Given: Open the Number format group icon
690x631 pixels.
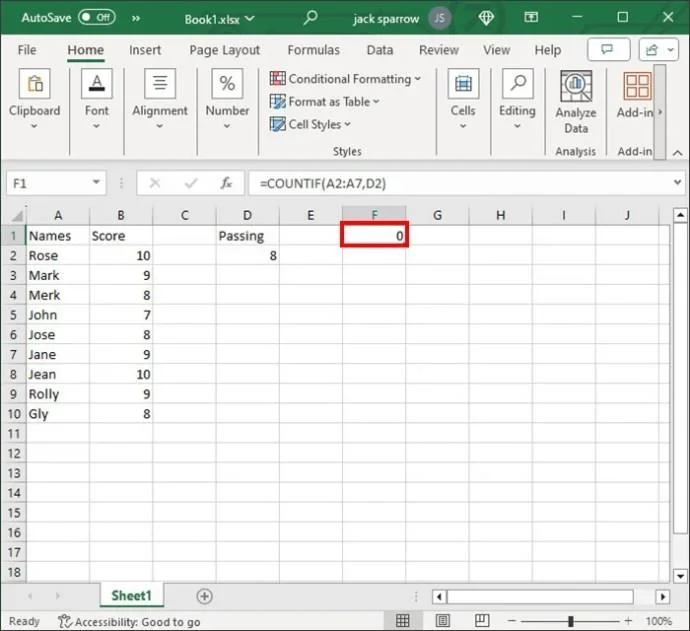Looking at the screenshot, I should pyautogui.click(x=227, y=86).
